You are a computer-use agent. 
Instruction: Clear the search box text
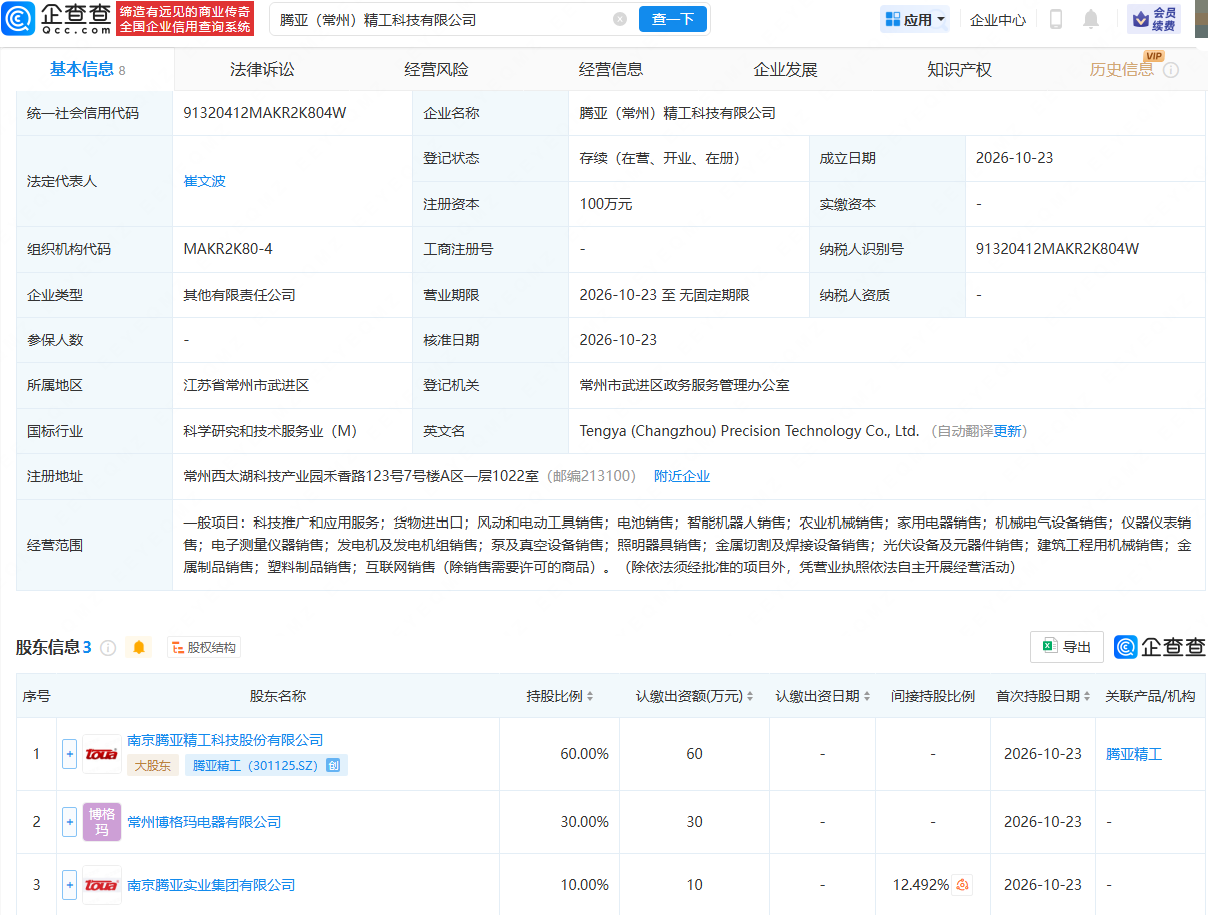click(x=620, y=19)
